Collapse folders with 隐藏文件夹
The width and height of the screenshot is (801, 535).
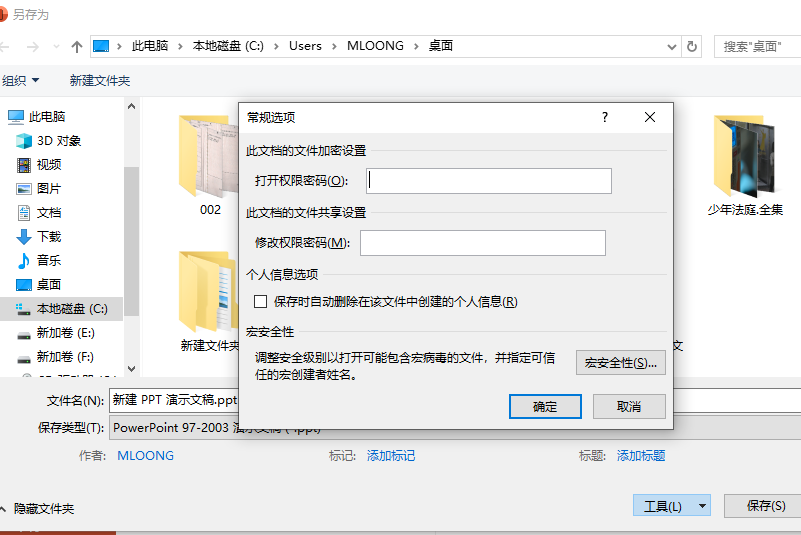(38, 508)
